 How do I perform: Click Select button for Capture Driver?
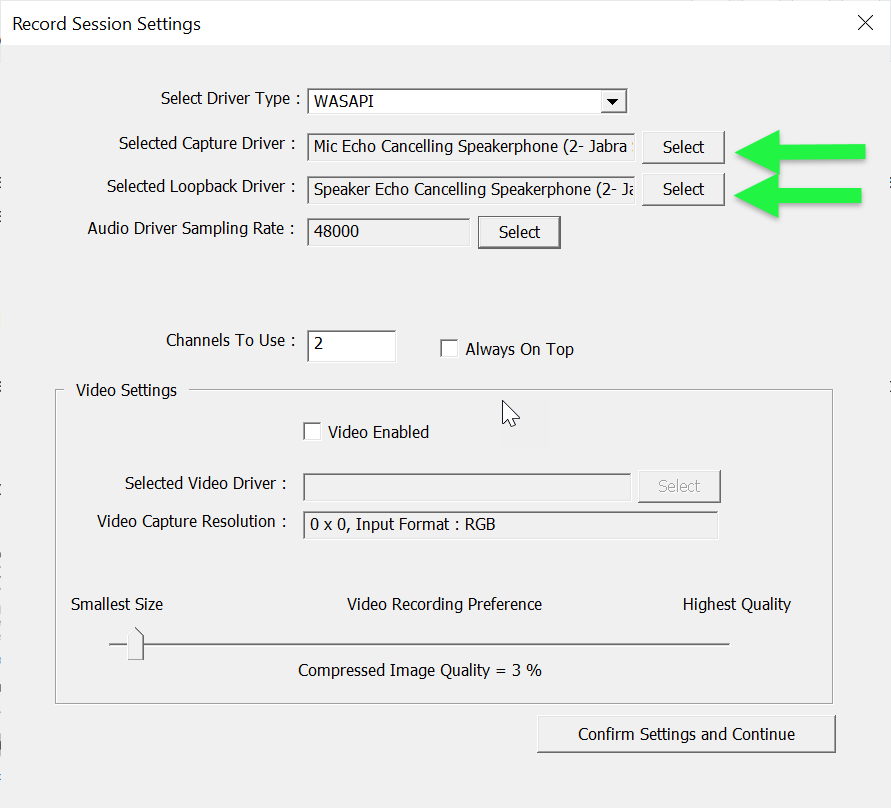683,147
